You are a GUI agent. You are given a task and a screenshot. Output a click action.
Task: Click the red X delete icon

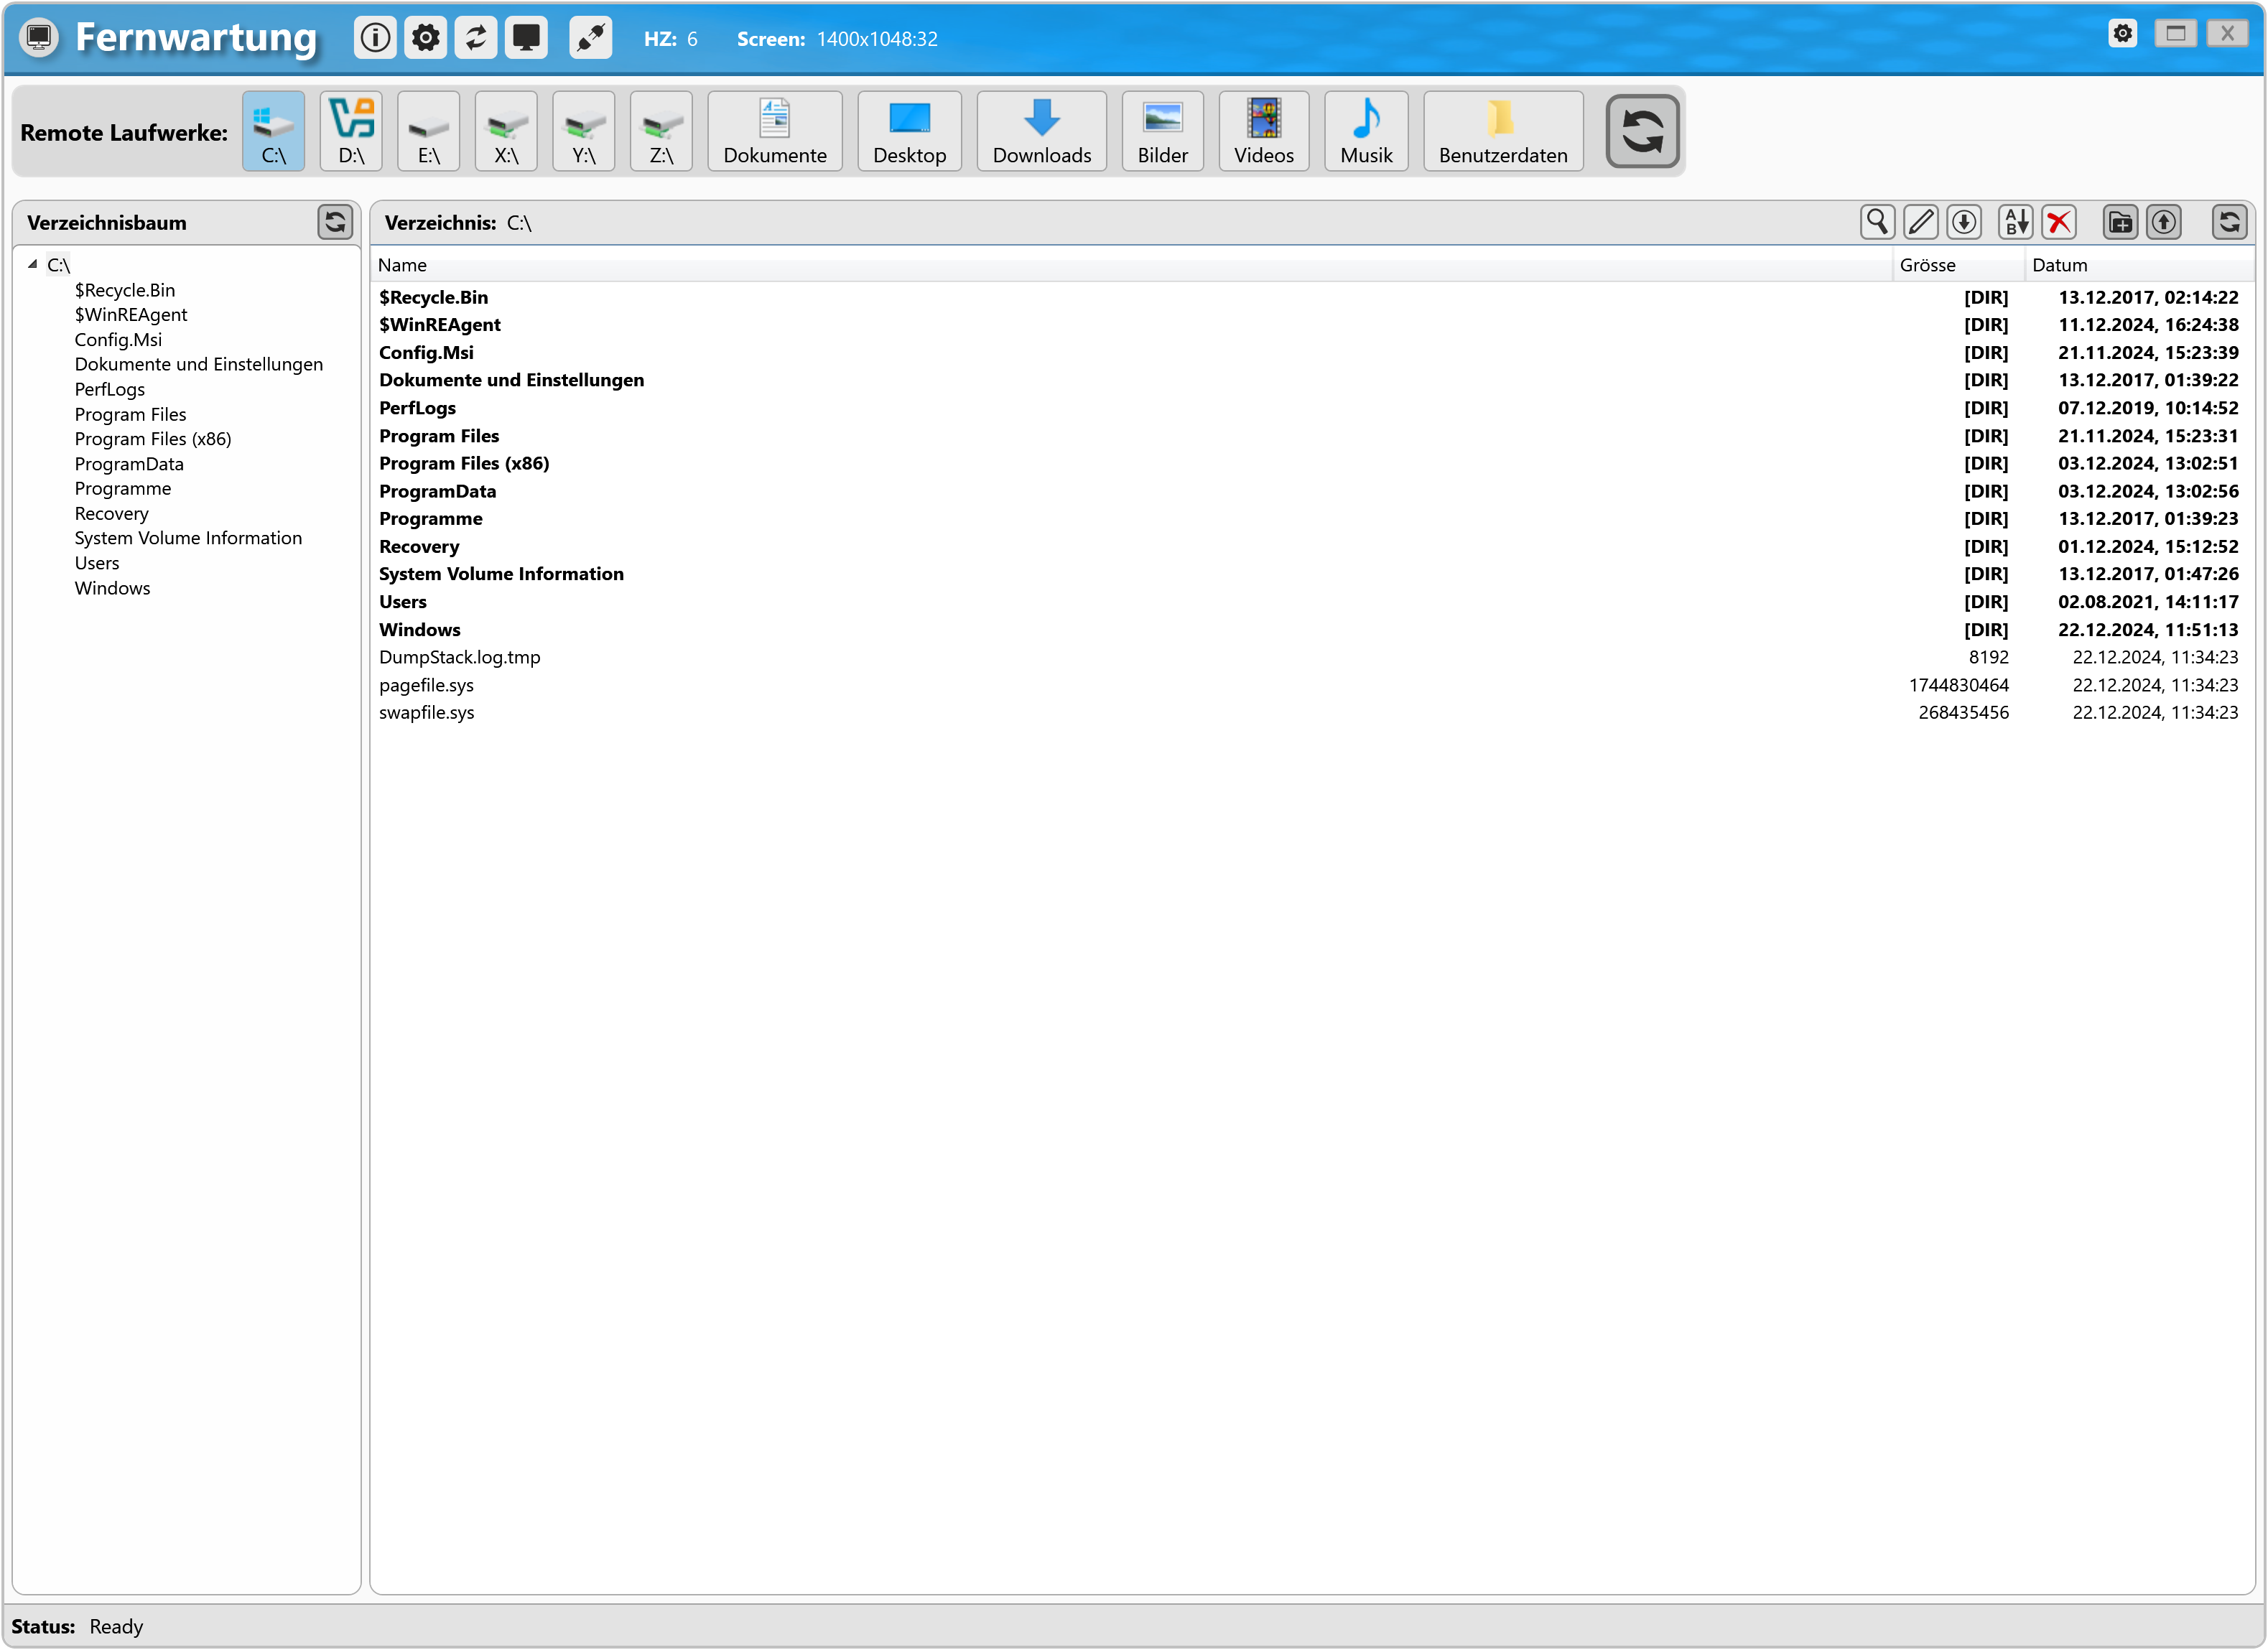point(2059,222)
